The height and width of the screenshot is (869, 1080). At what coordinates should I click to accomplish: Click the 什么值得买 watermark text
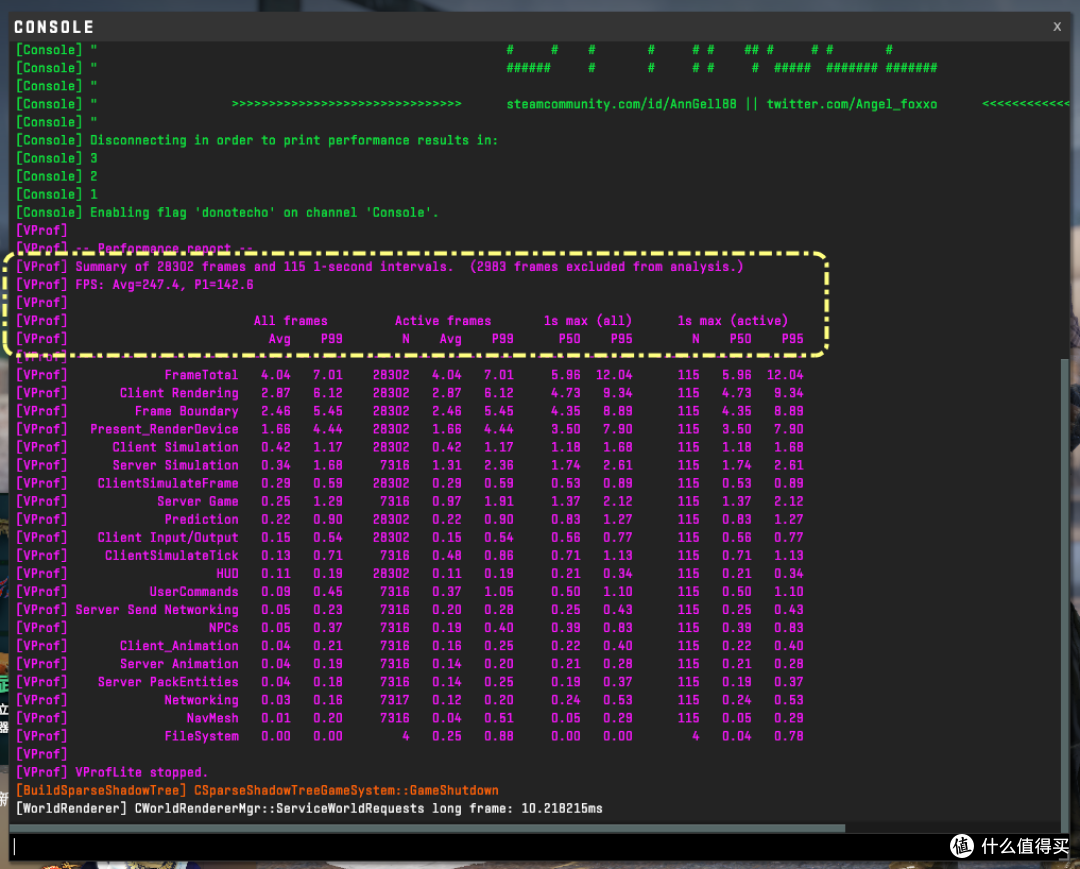[x=1024, y=846]
